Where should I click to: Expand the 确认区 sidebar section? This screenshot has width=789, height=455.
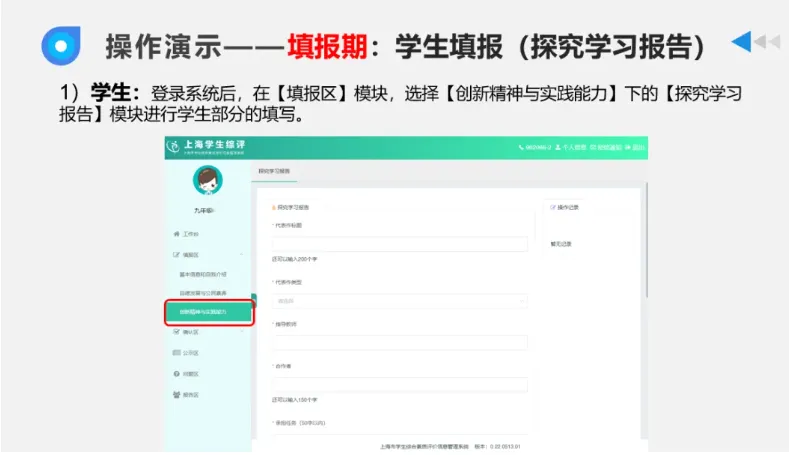coord(208,332)
